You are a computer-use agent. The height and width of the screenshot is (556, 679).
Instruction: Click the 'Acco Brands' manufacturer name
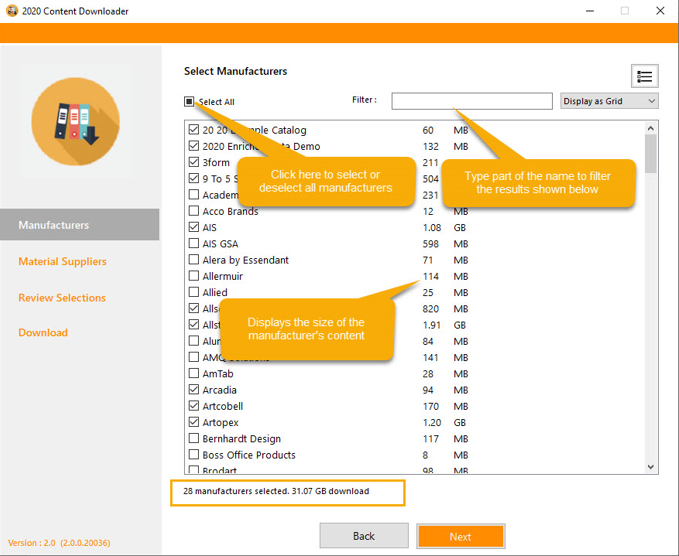click(230, 211)
